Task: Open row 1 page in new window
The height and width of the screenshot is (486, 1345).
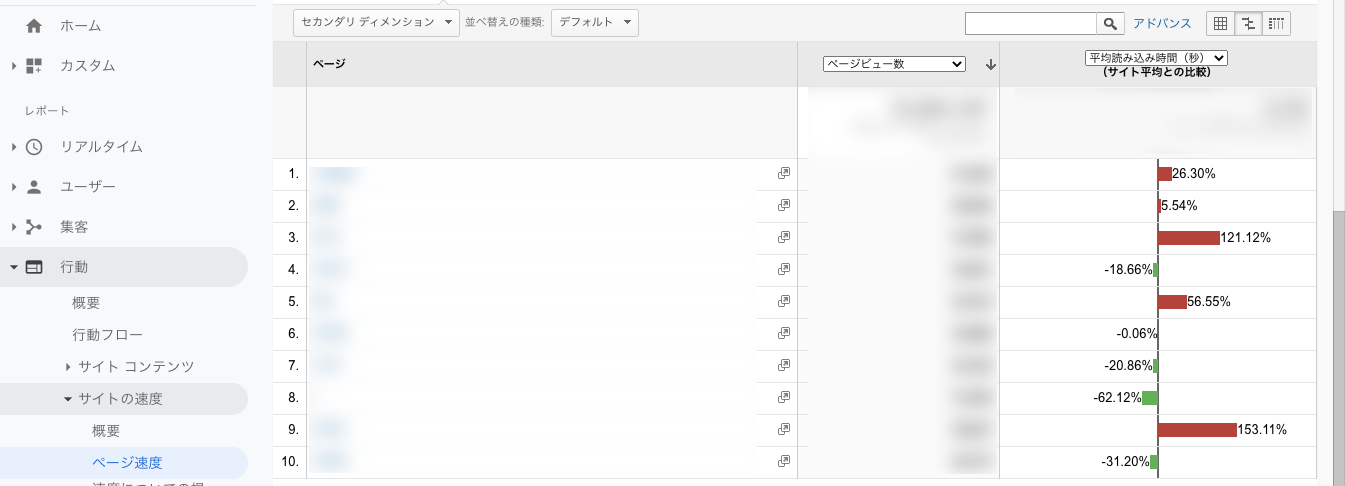Action: point(784,174)
